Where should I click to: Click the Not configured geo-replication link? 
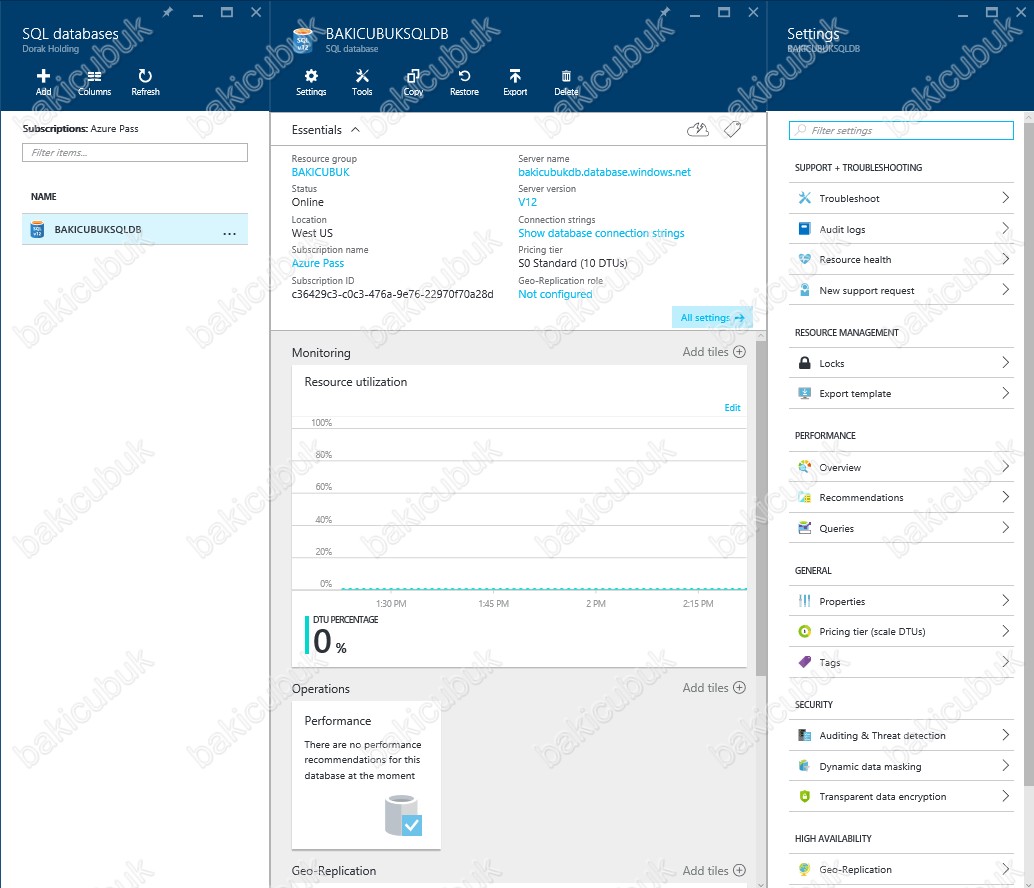pos(555,294)
